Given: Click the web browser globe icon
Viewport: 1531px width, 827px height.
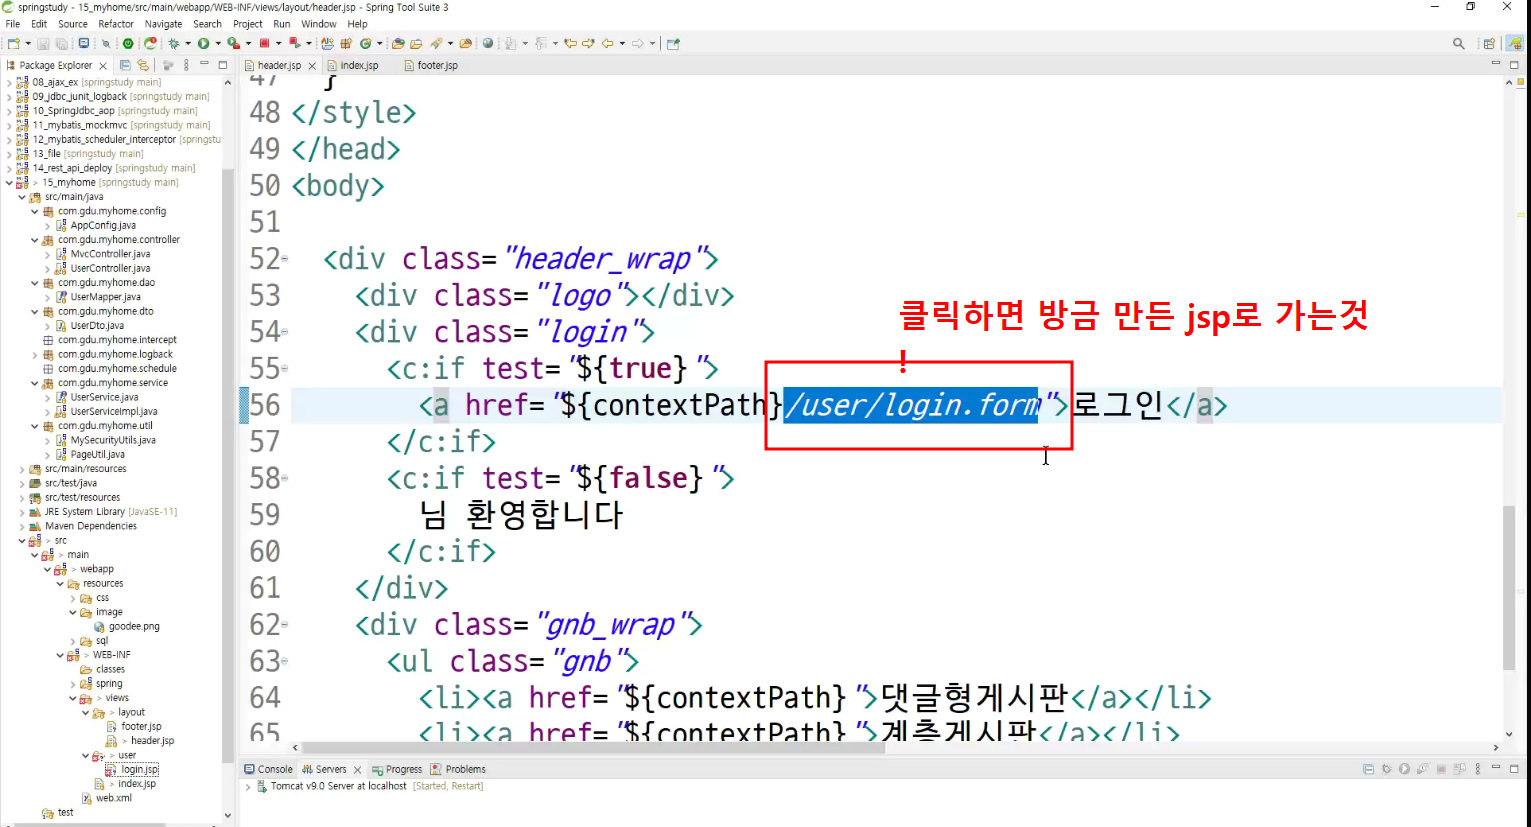Looking at the screenshot, I should (488, 43).
